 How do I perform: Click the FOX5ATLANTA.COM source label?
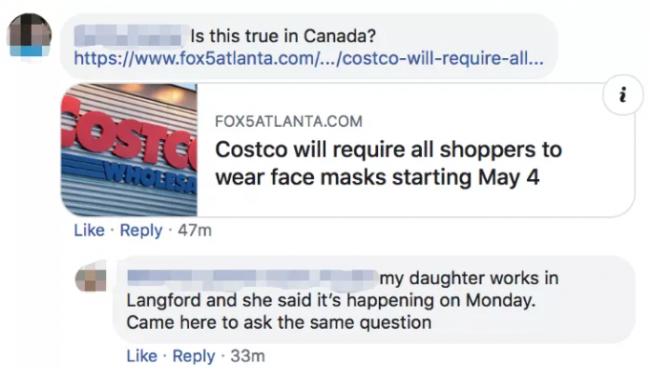(x=289, y=121)
